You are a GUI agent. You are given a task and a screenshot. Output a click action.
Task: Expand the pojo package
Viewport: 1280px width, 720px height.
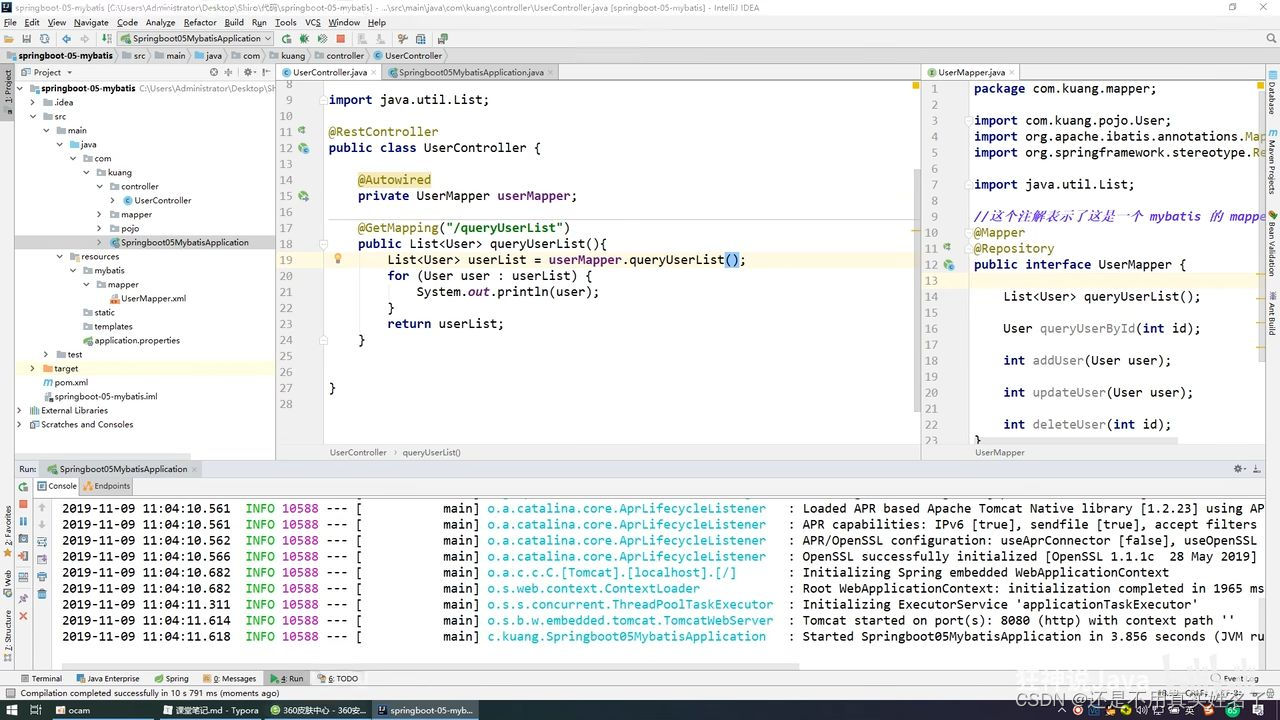click(x=100, y=228)
